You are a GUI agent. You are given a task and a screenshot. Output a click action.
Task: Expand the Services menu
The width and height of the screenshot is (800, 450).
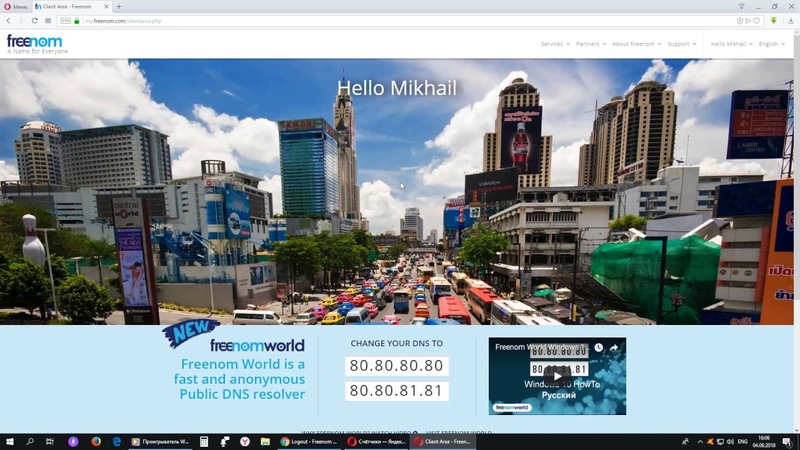[x=555, y=44]
